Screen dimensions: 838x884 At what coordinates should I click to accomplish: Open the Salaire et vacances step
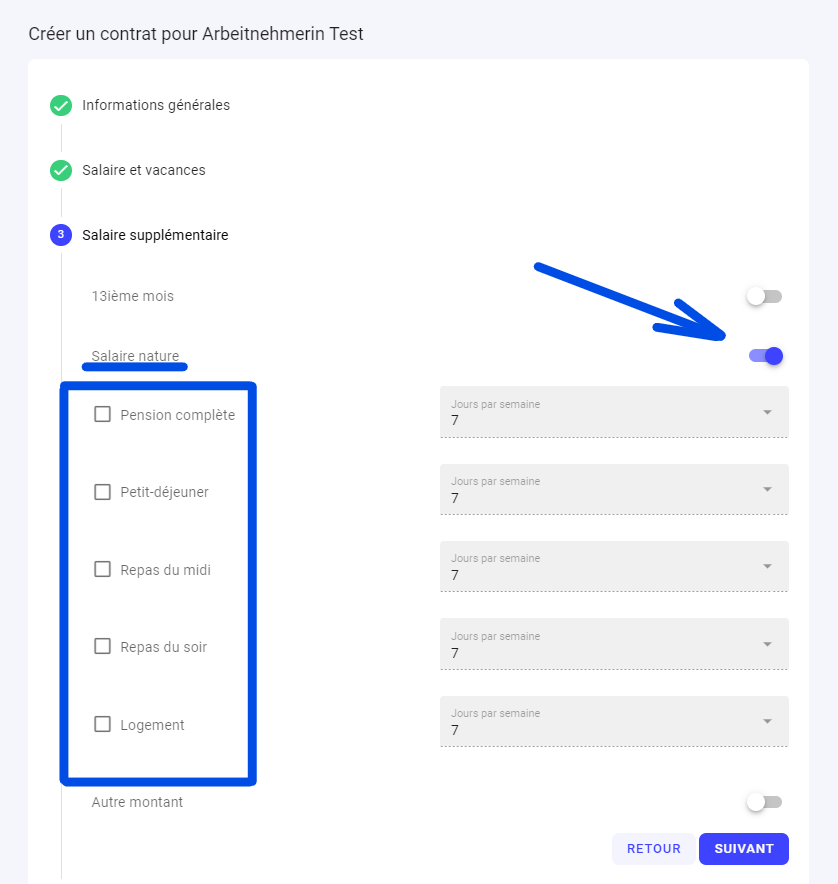pyautogui.click(x=144, y=170)
